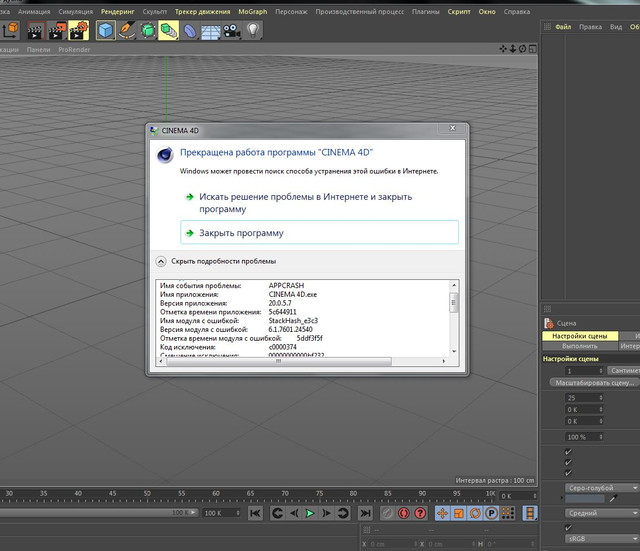Play animation forwards with green arrow
This screenshot has width=640, height=551.
pyautogui.click(x=310, y=513)
